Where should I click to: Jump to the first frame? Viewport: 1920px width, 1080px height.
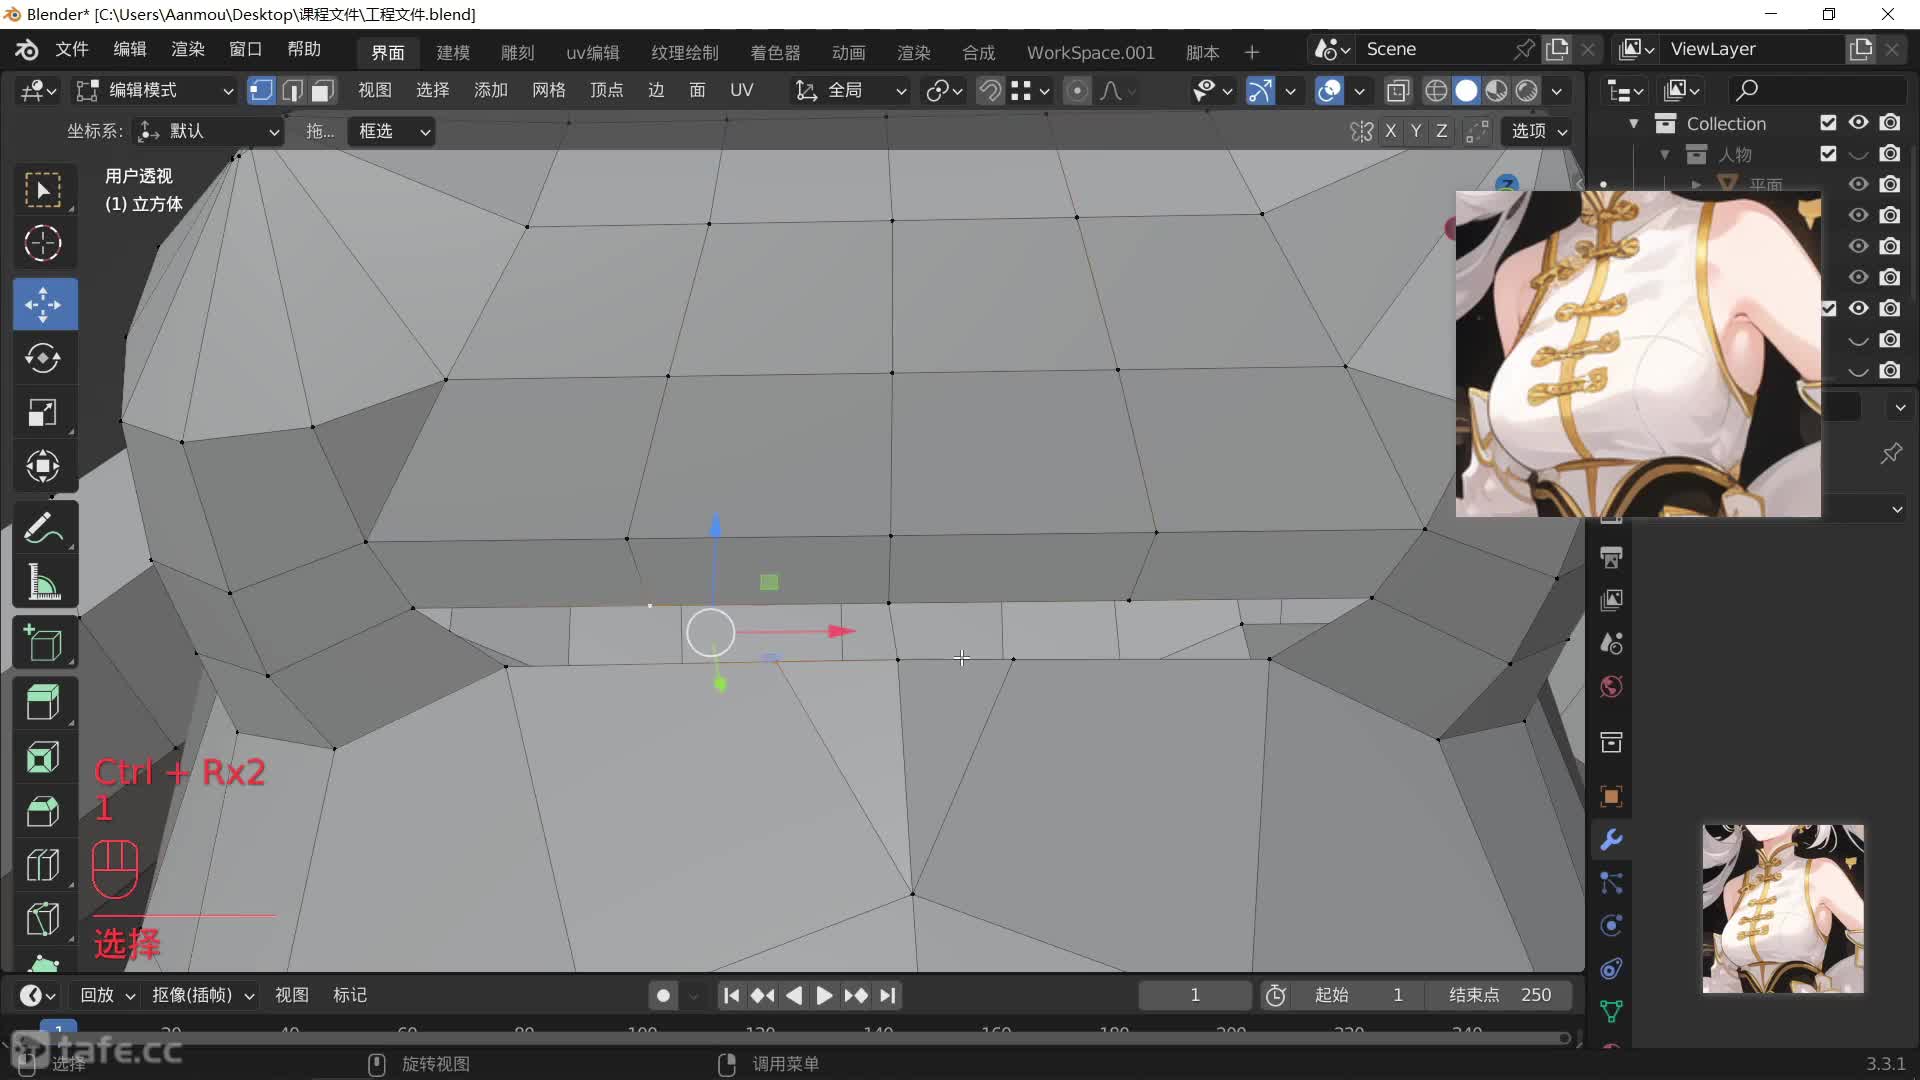(731, 995)
